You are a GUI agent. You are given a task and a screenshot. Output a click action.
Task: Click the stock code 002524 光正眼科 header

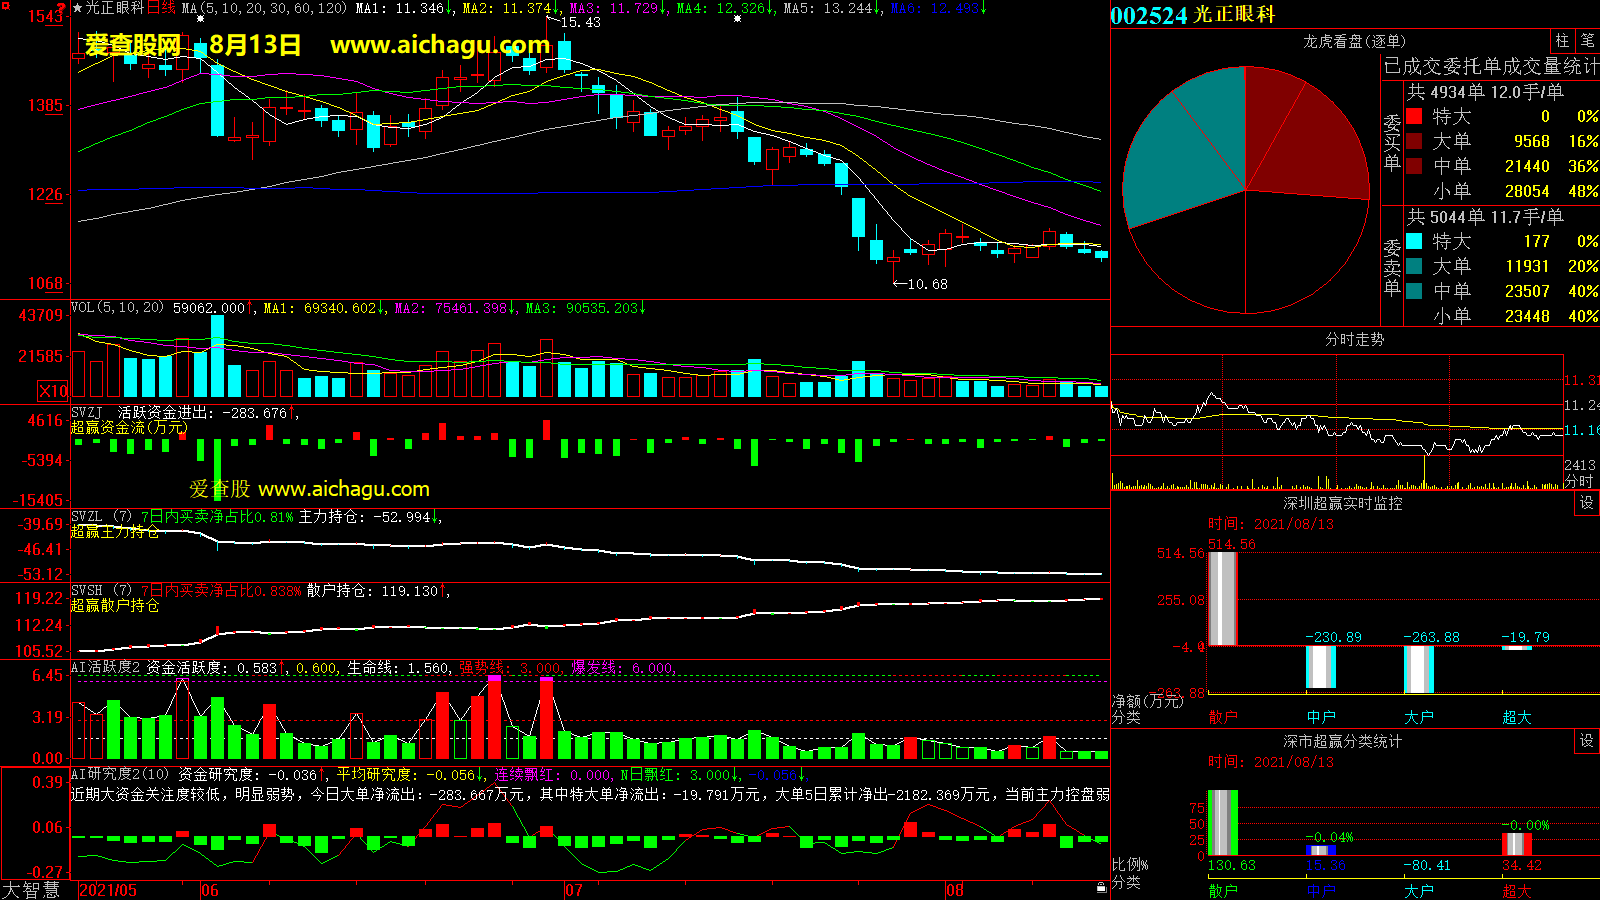(1193, 15)
